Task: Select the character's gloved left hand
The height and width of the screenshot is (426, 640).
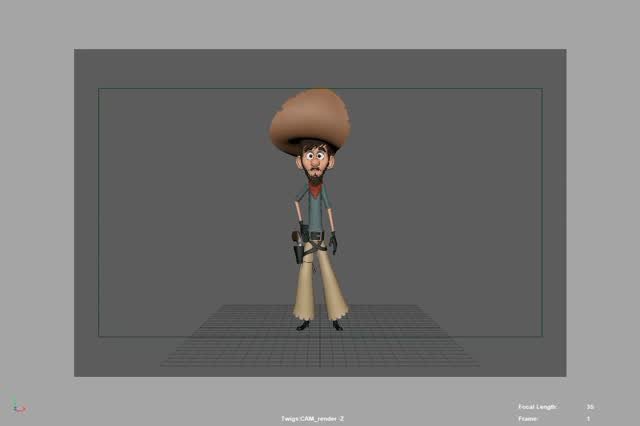Action: tap(333, 243)
